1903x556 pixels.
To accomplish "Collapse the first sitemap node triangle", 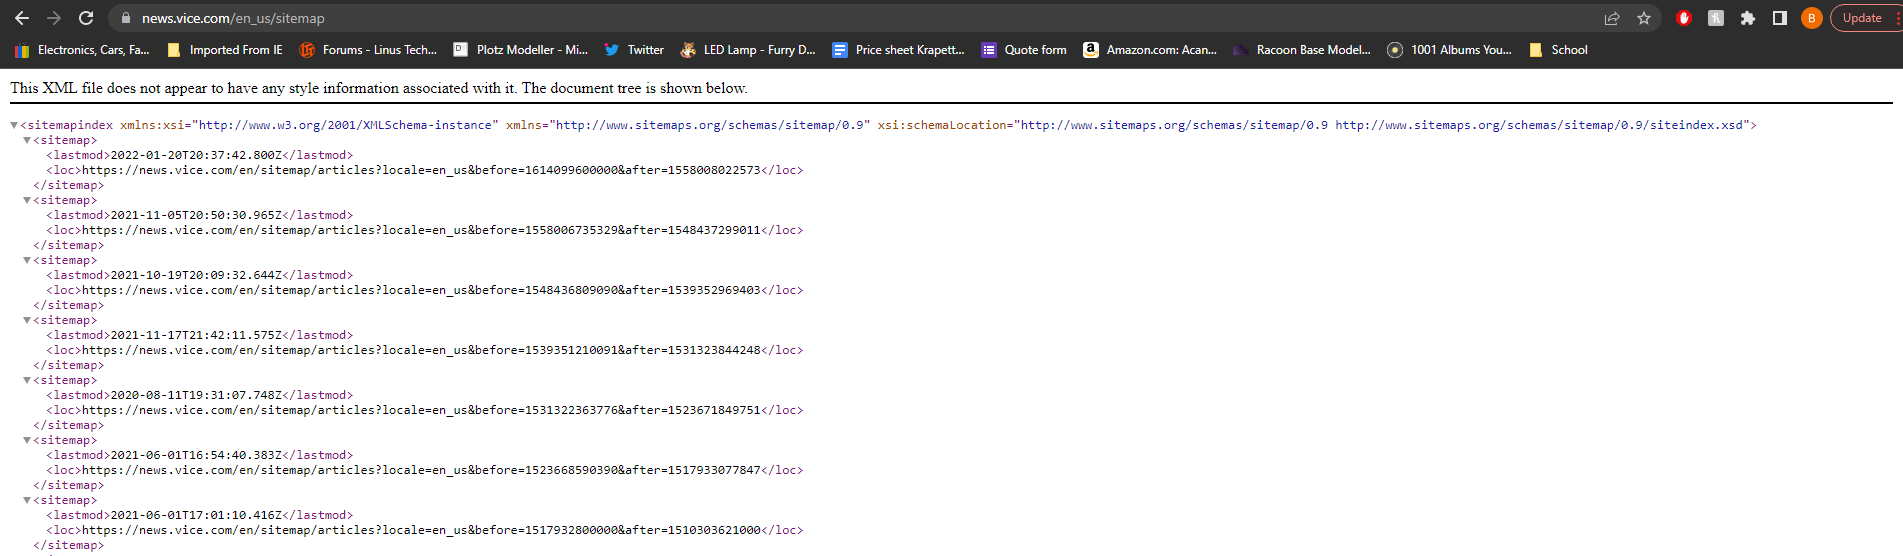I will point(27,140).
